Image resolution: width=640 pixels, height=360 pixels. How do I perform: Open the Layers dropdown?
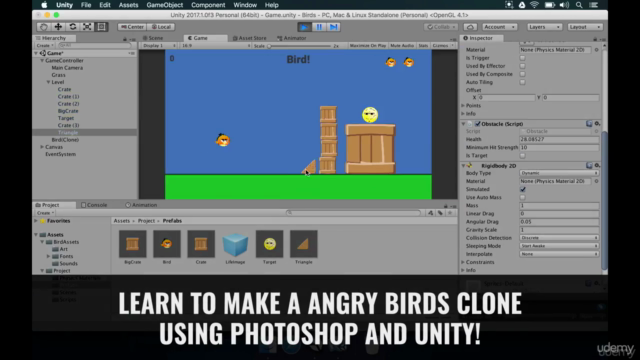[x=544, y=27]
